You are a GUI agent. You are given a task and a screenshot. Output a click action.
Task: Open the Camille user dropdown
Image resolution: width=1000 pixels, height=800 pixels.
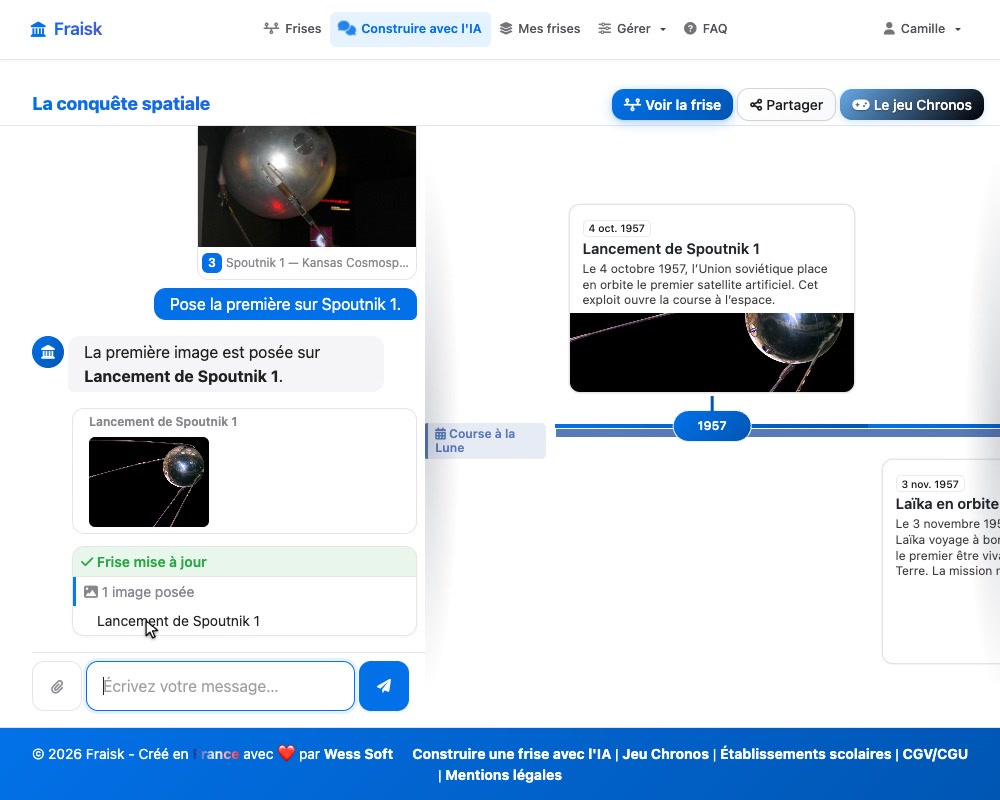point(922,29)
